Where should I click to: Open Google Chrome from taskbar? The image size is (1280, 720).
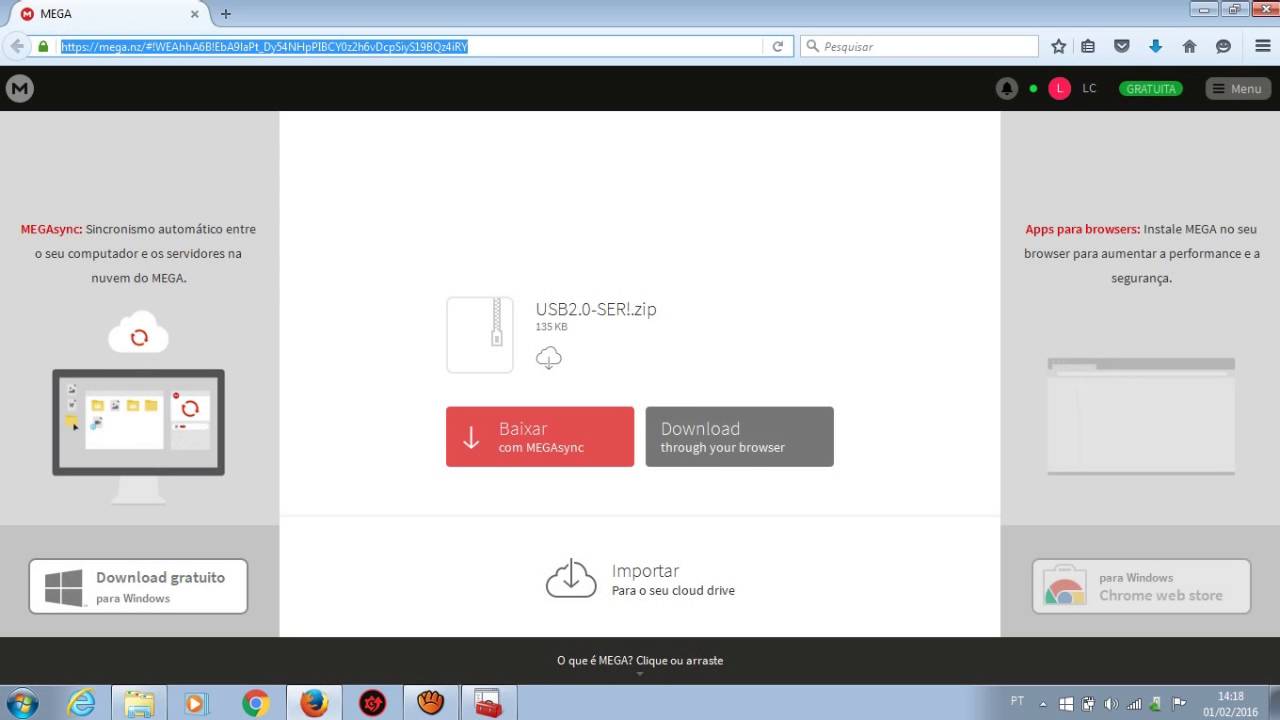[255, 703]
